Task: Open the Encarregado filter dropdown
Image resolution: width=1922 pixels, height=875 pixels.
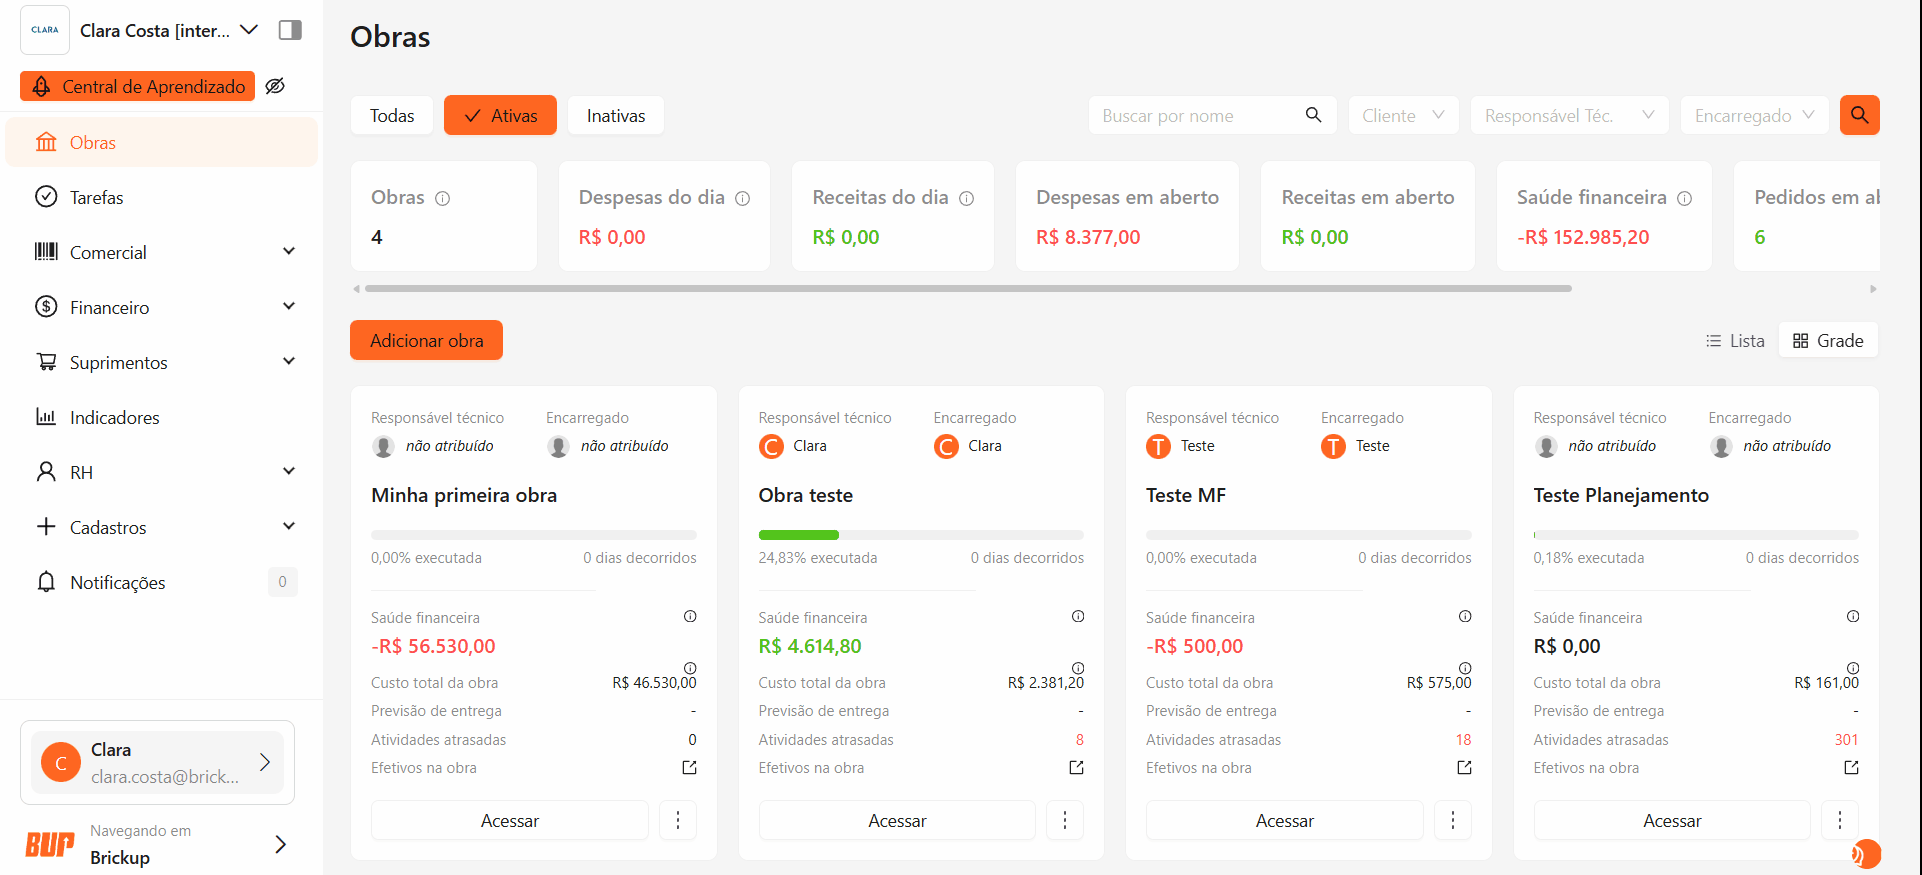Action: coord(1753,115)
